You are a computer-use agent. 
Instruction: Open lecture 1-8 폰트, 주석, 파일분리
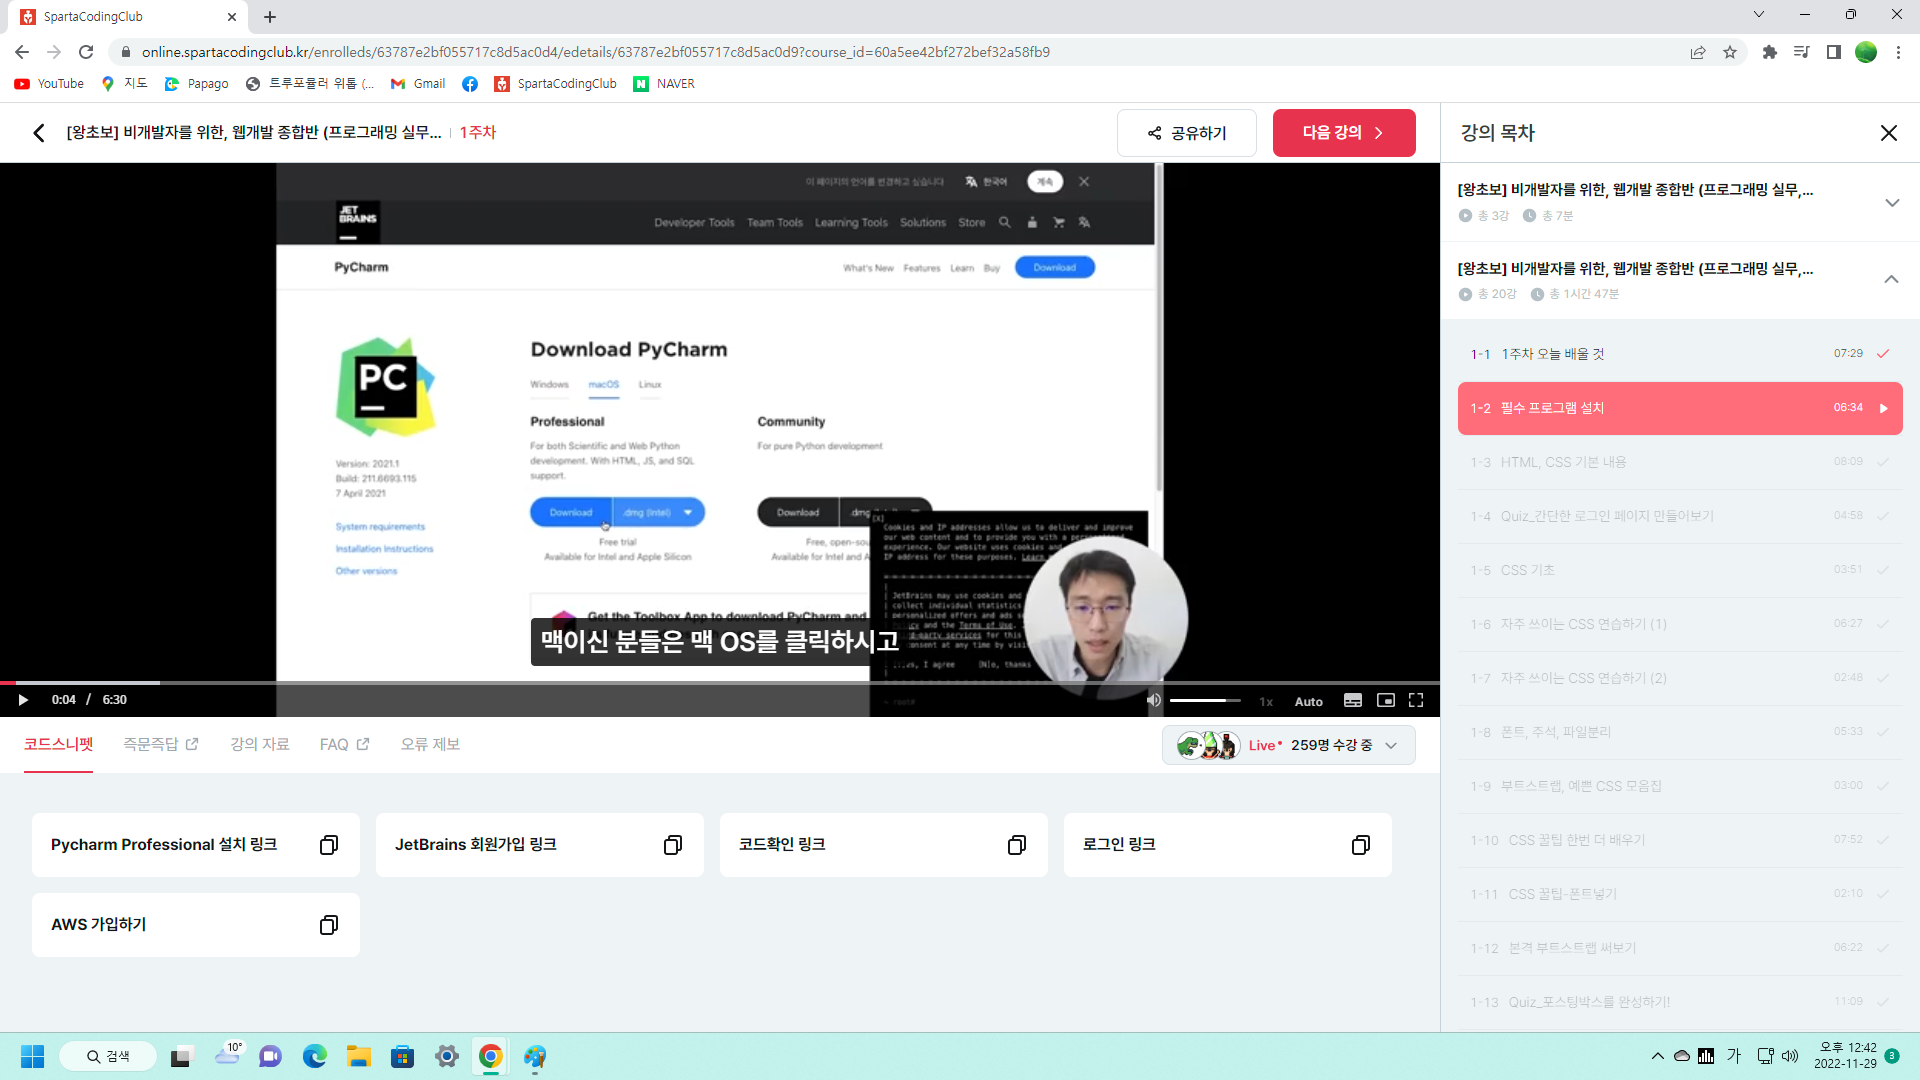tap(1680, 732)
